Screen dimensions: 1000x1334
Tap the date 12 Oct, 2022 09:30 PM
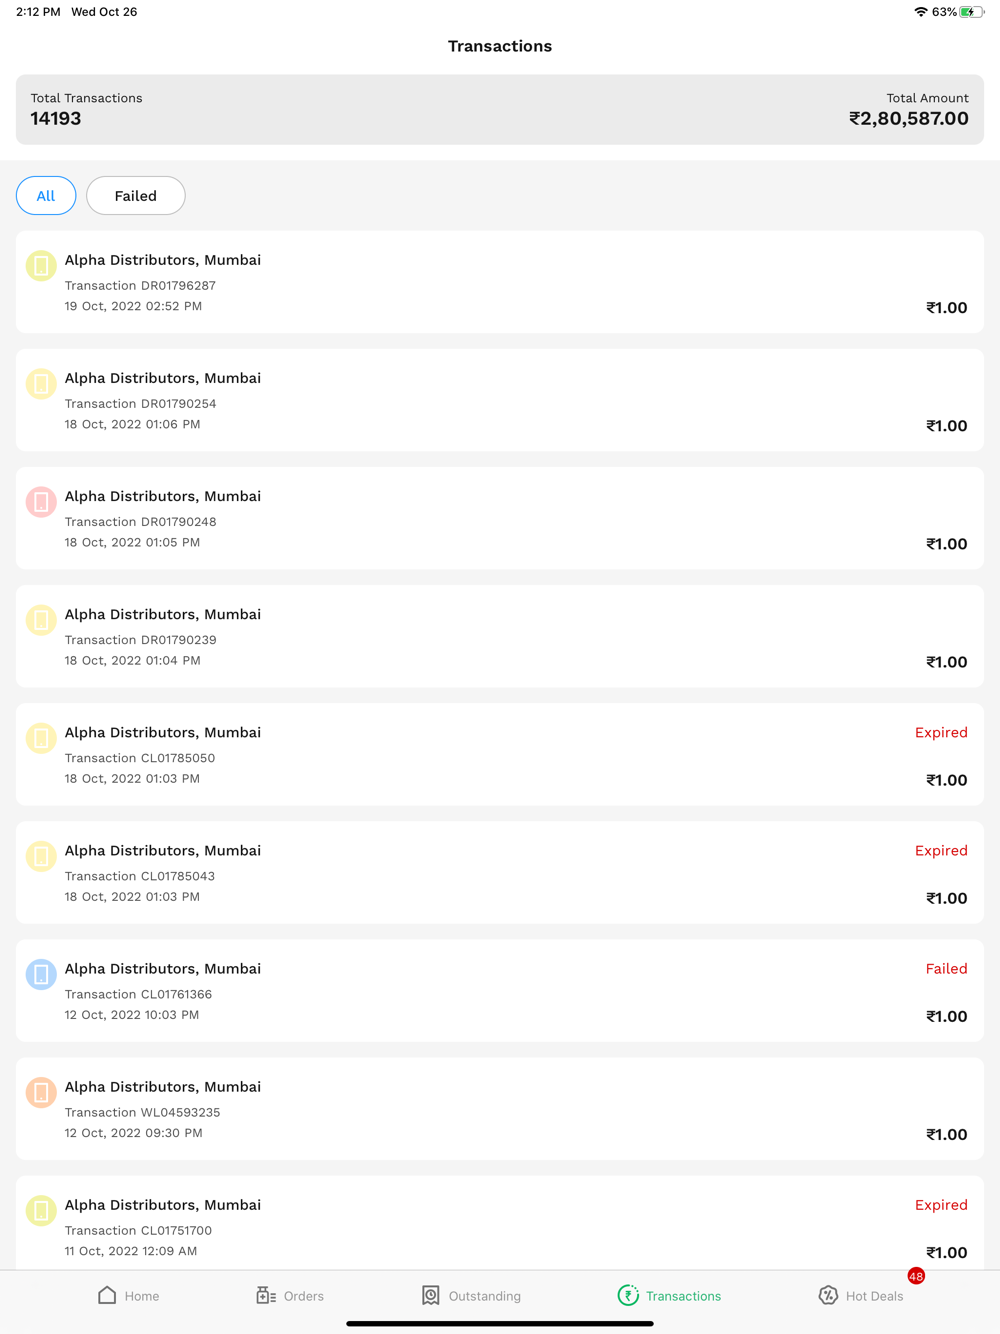(x=133, y=1133)
